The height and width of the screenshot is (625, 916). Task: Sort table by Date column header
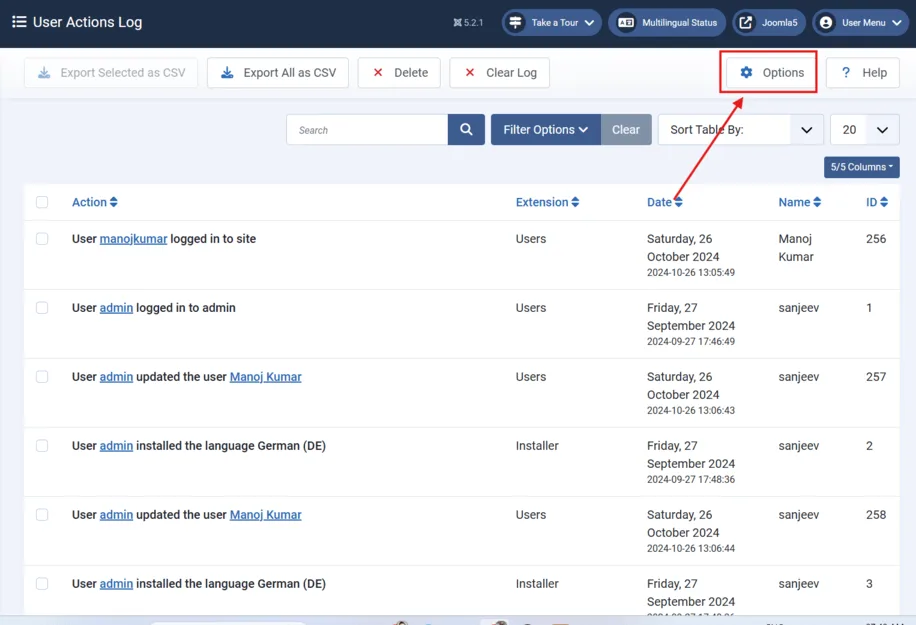(x=664, y=202)
